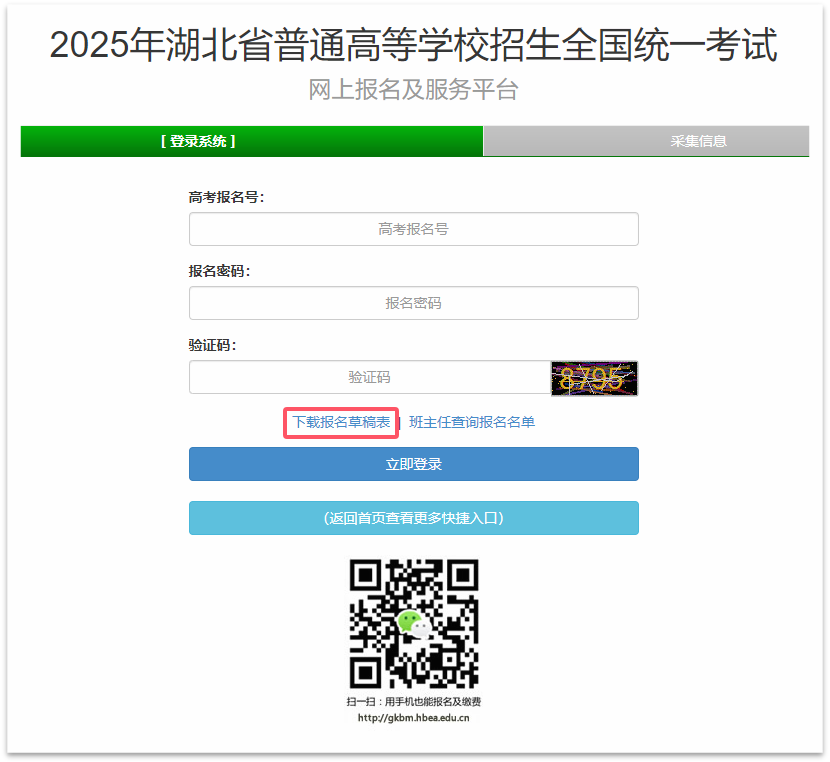Open the QR code image for mobile registration
Viewport: 830px width, 762px height.
tap(413, 623)
